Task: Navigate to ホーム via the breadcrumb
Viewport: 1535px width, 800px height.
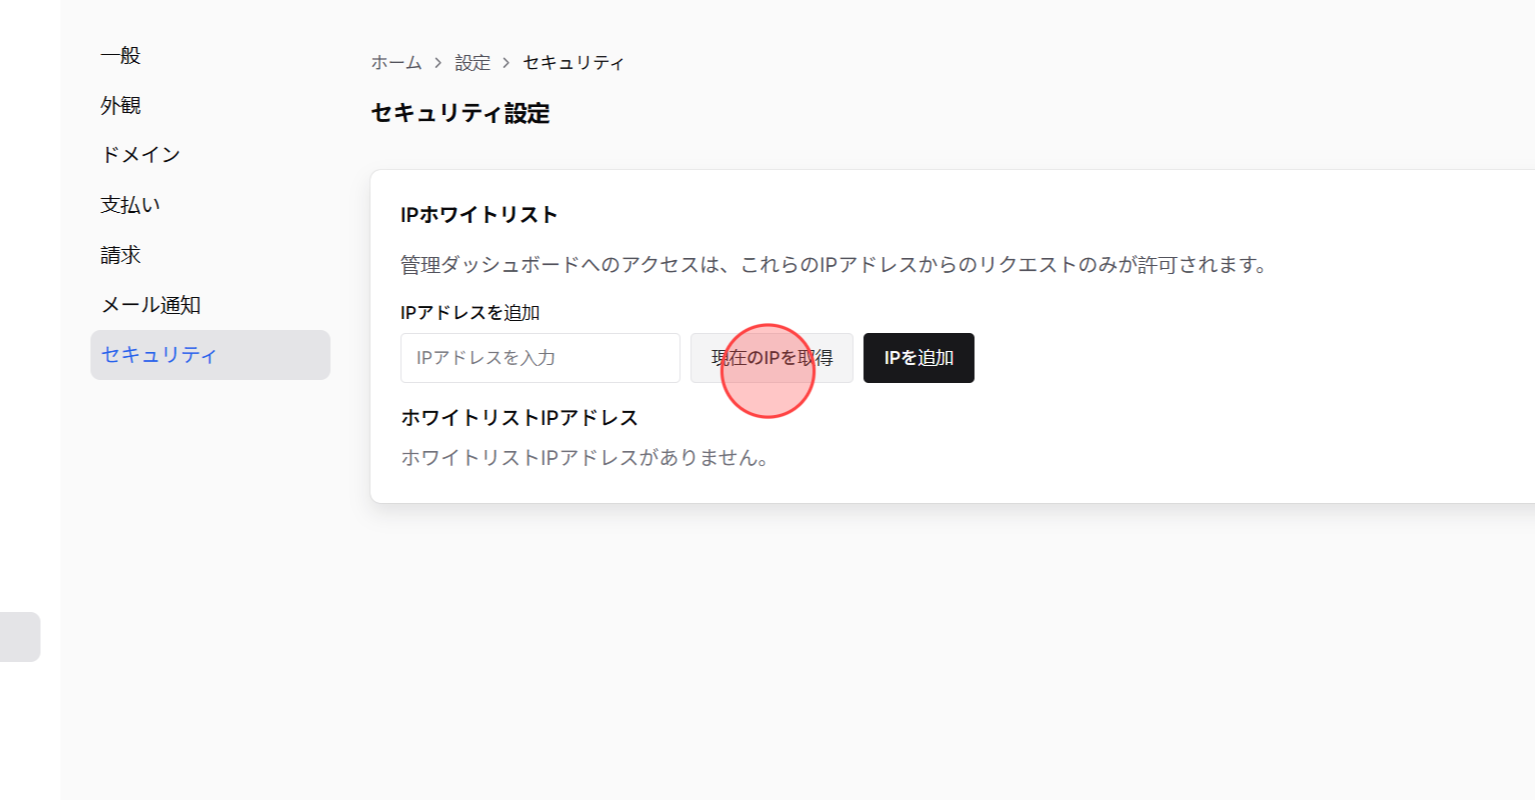Action: pos(394,62)
